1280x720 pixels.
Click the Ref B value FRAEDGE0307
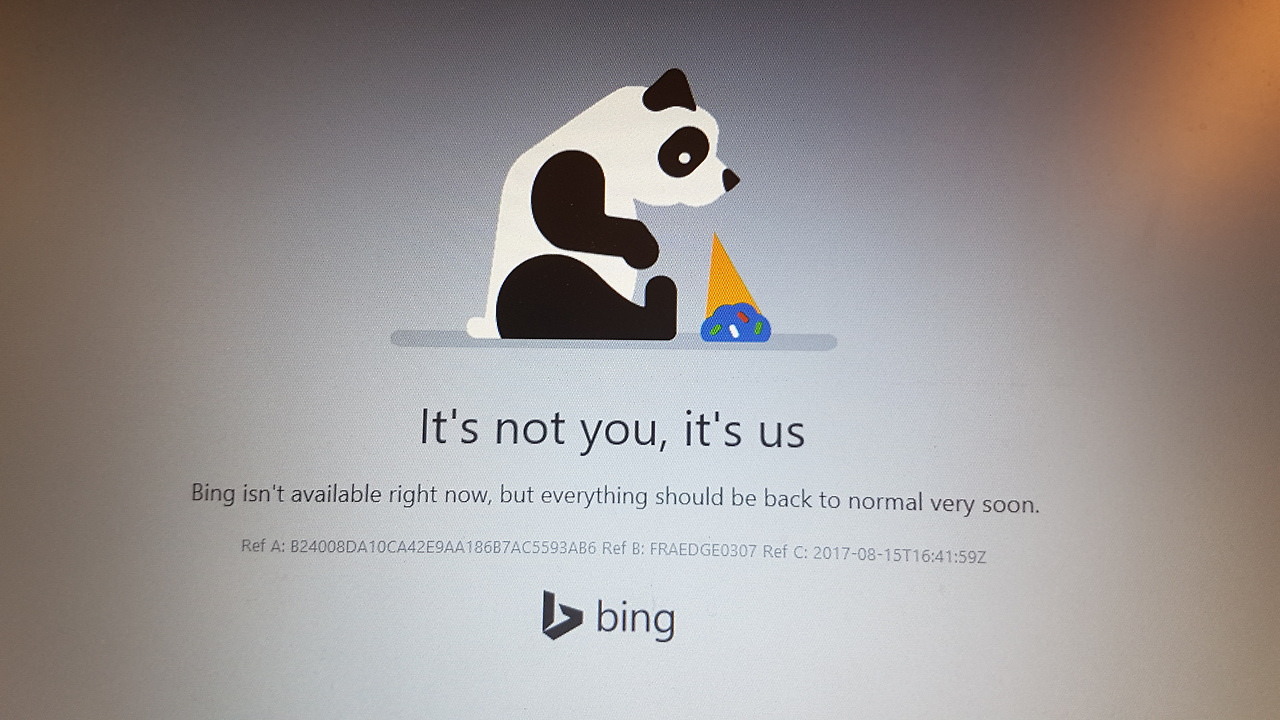click(x=703, y=550)
